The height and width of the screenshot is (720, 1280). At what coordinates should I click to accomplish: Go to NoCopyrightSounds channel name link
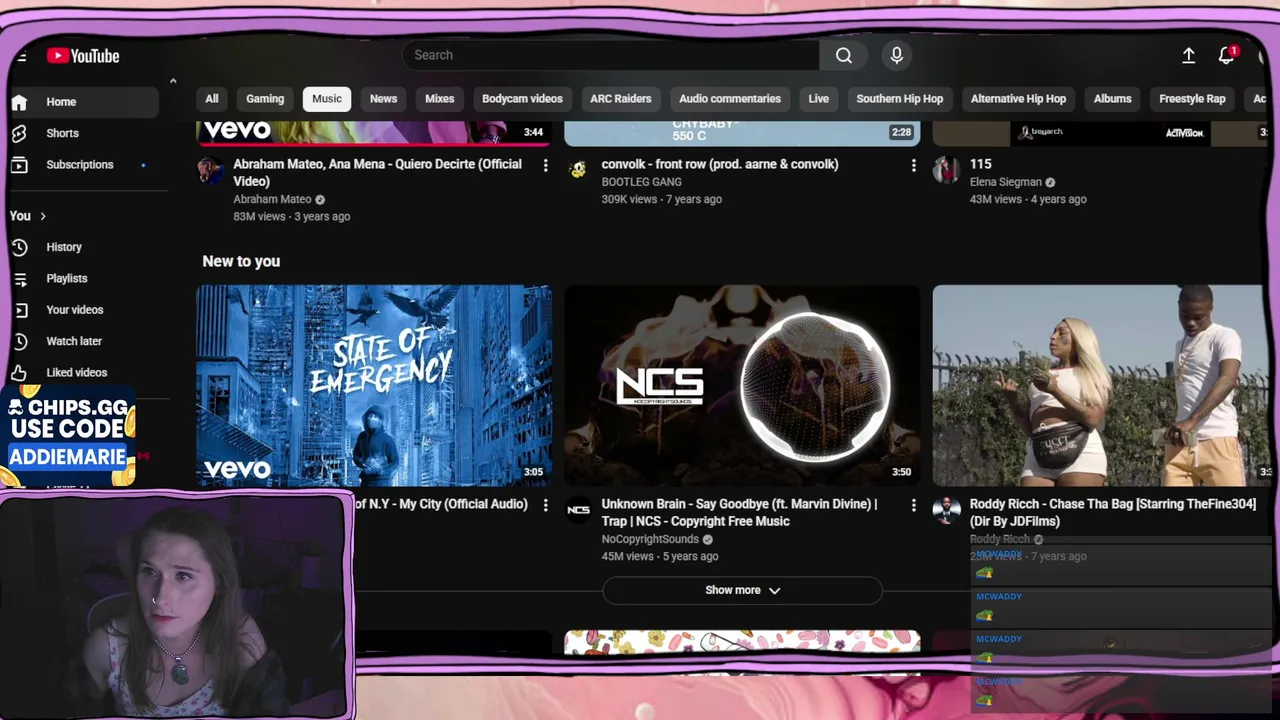(x=650, y=539)
